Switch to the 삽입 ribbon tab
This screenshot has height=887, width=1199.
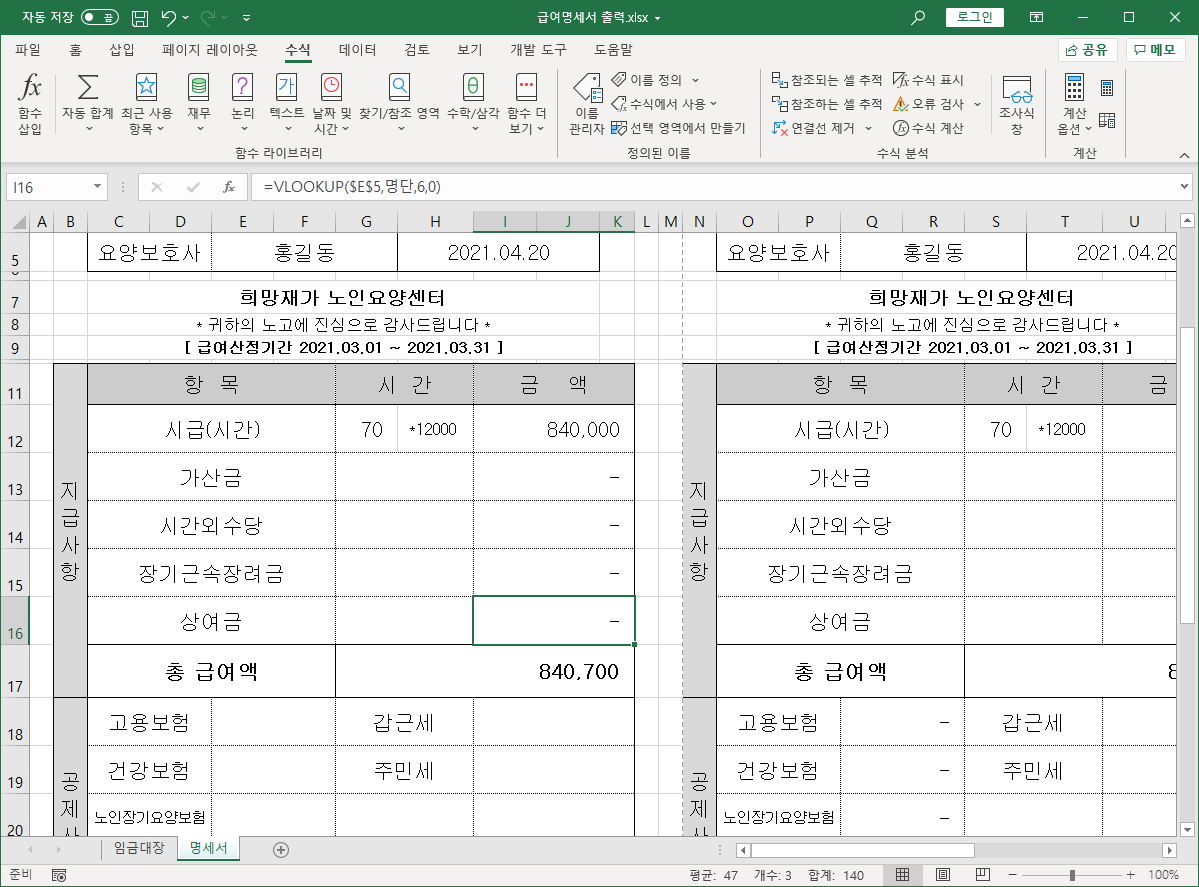[122, 50]
